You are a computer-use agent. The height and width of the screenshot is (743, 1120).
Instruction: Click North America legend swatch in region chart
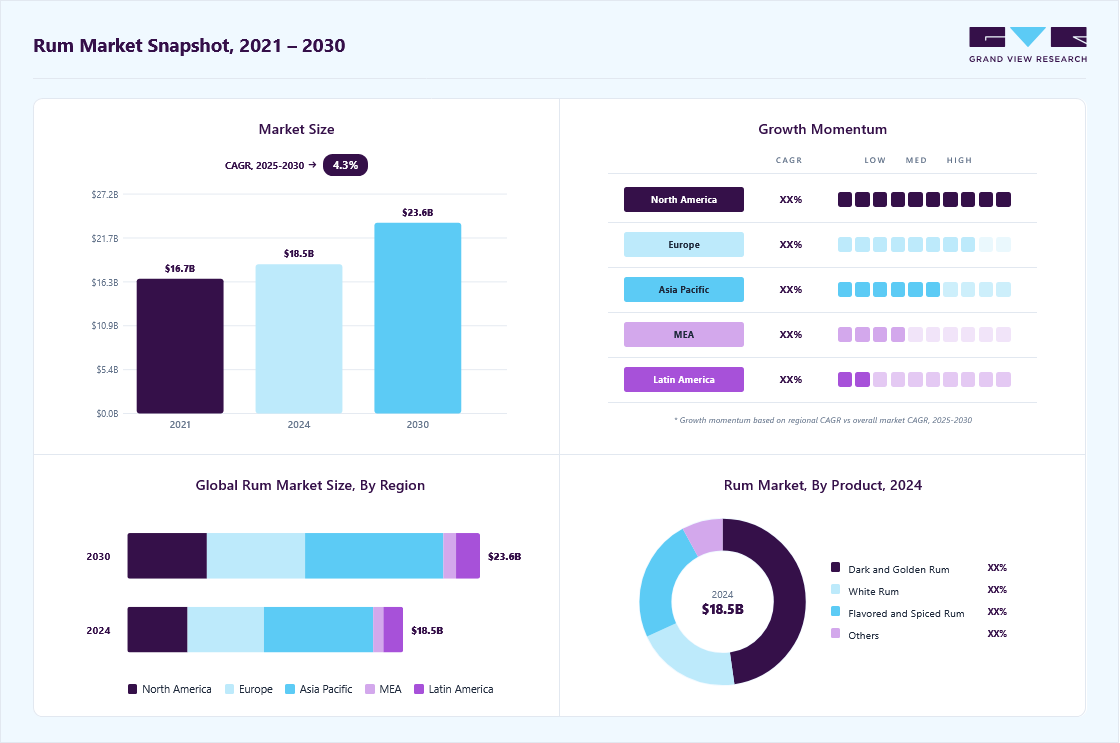132,689
